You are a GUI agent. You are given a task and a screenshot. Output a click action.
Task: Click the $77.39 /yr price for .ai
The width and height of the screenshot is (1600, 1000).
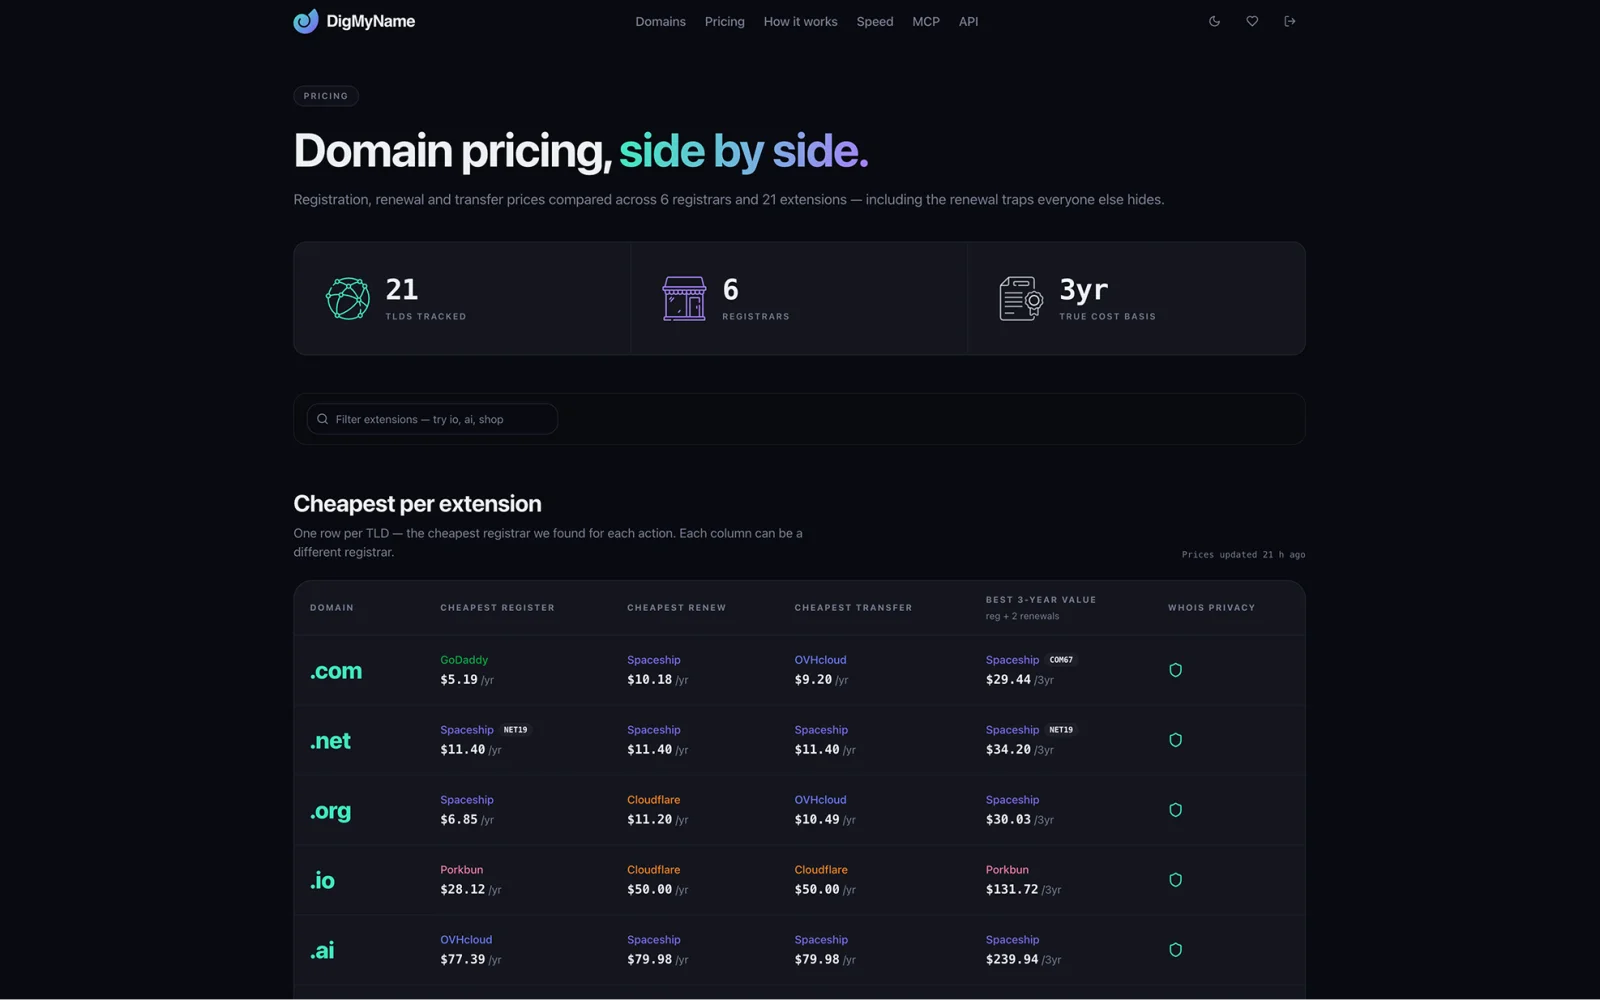[471, 960]
